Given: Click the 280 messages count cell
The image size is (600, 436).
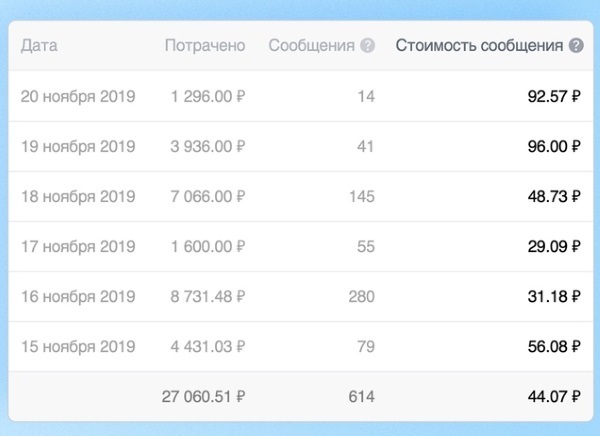Looking at the screenshot, I should coord(362,297).
